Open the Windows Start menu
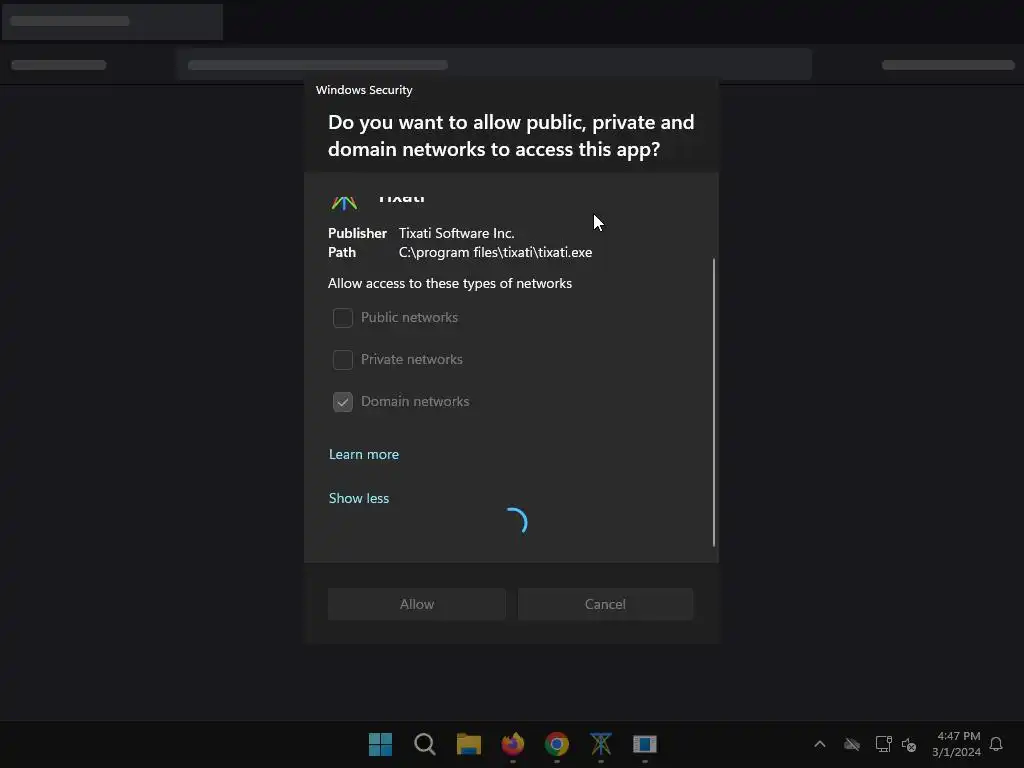 tap(380, 744)
